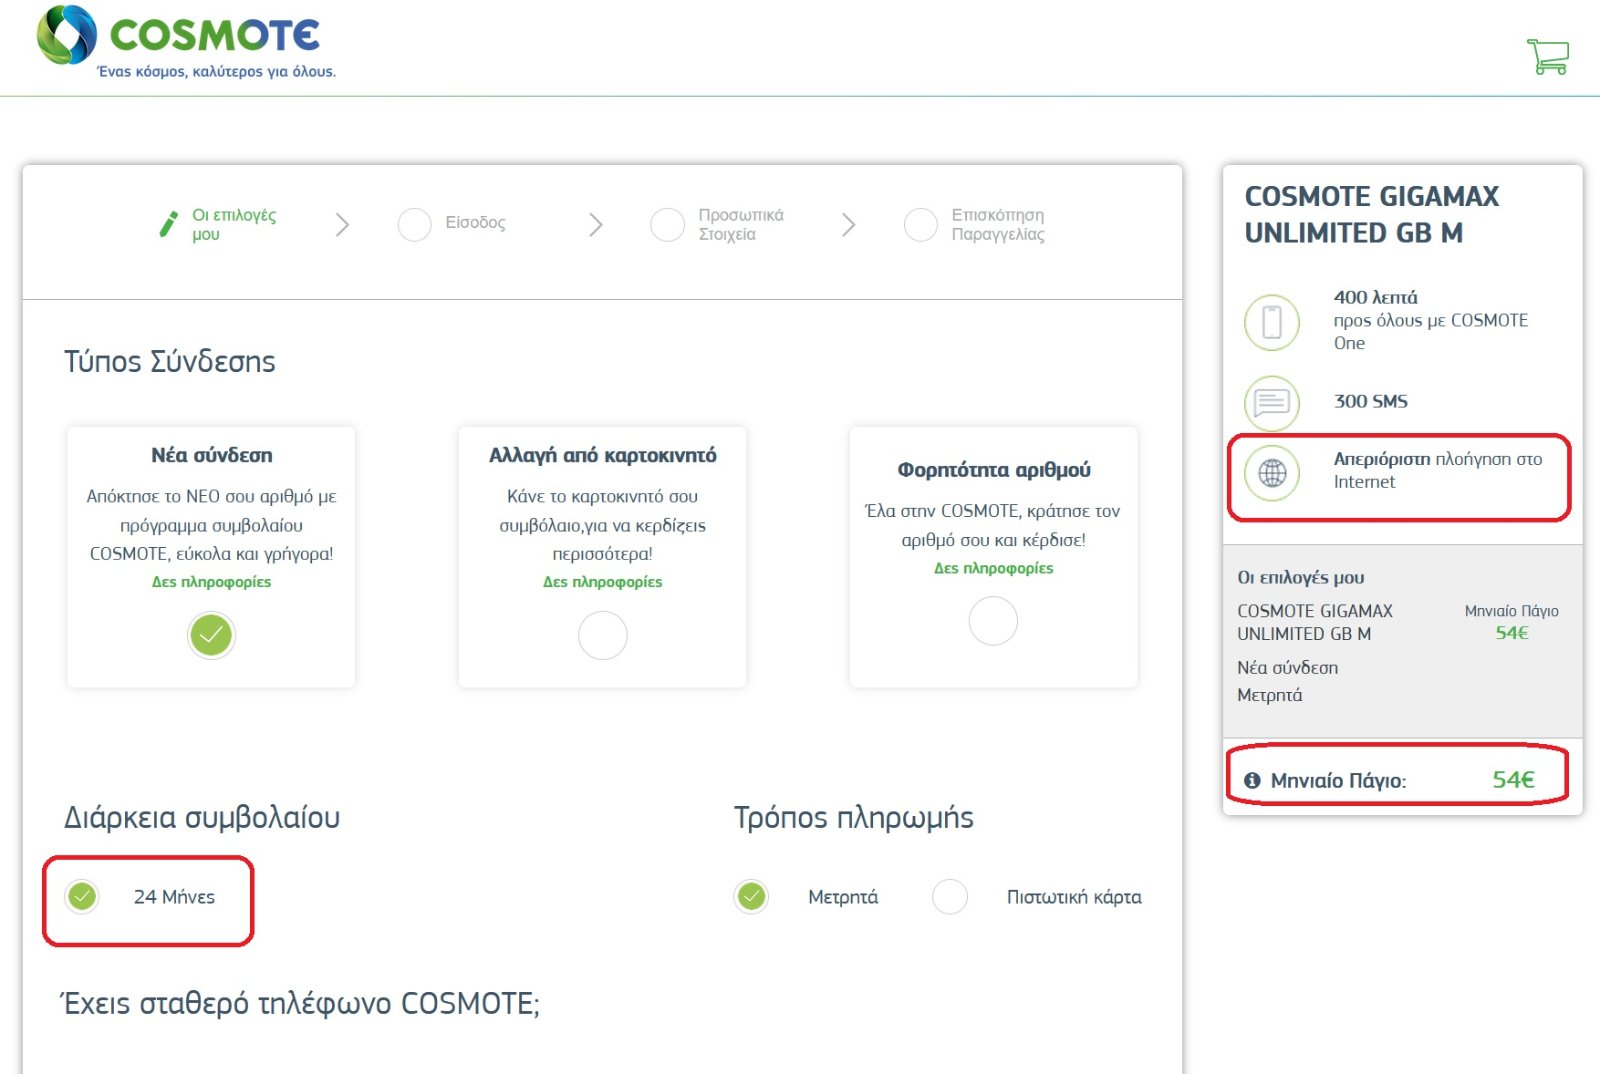
Task: Click the Μηνιαίο Πάγιο total 54€
Action: [x=1513, y=780]
